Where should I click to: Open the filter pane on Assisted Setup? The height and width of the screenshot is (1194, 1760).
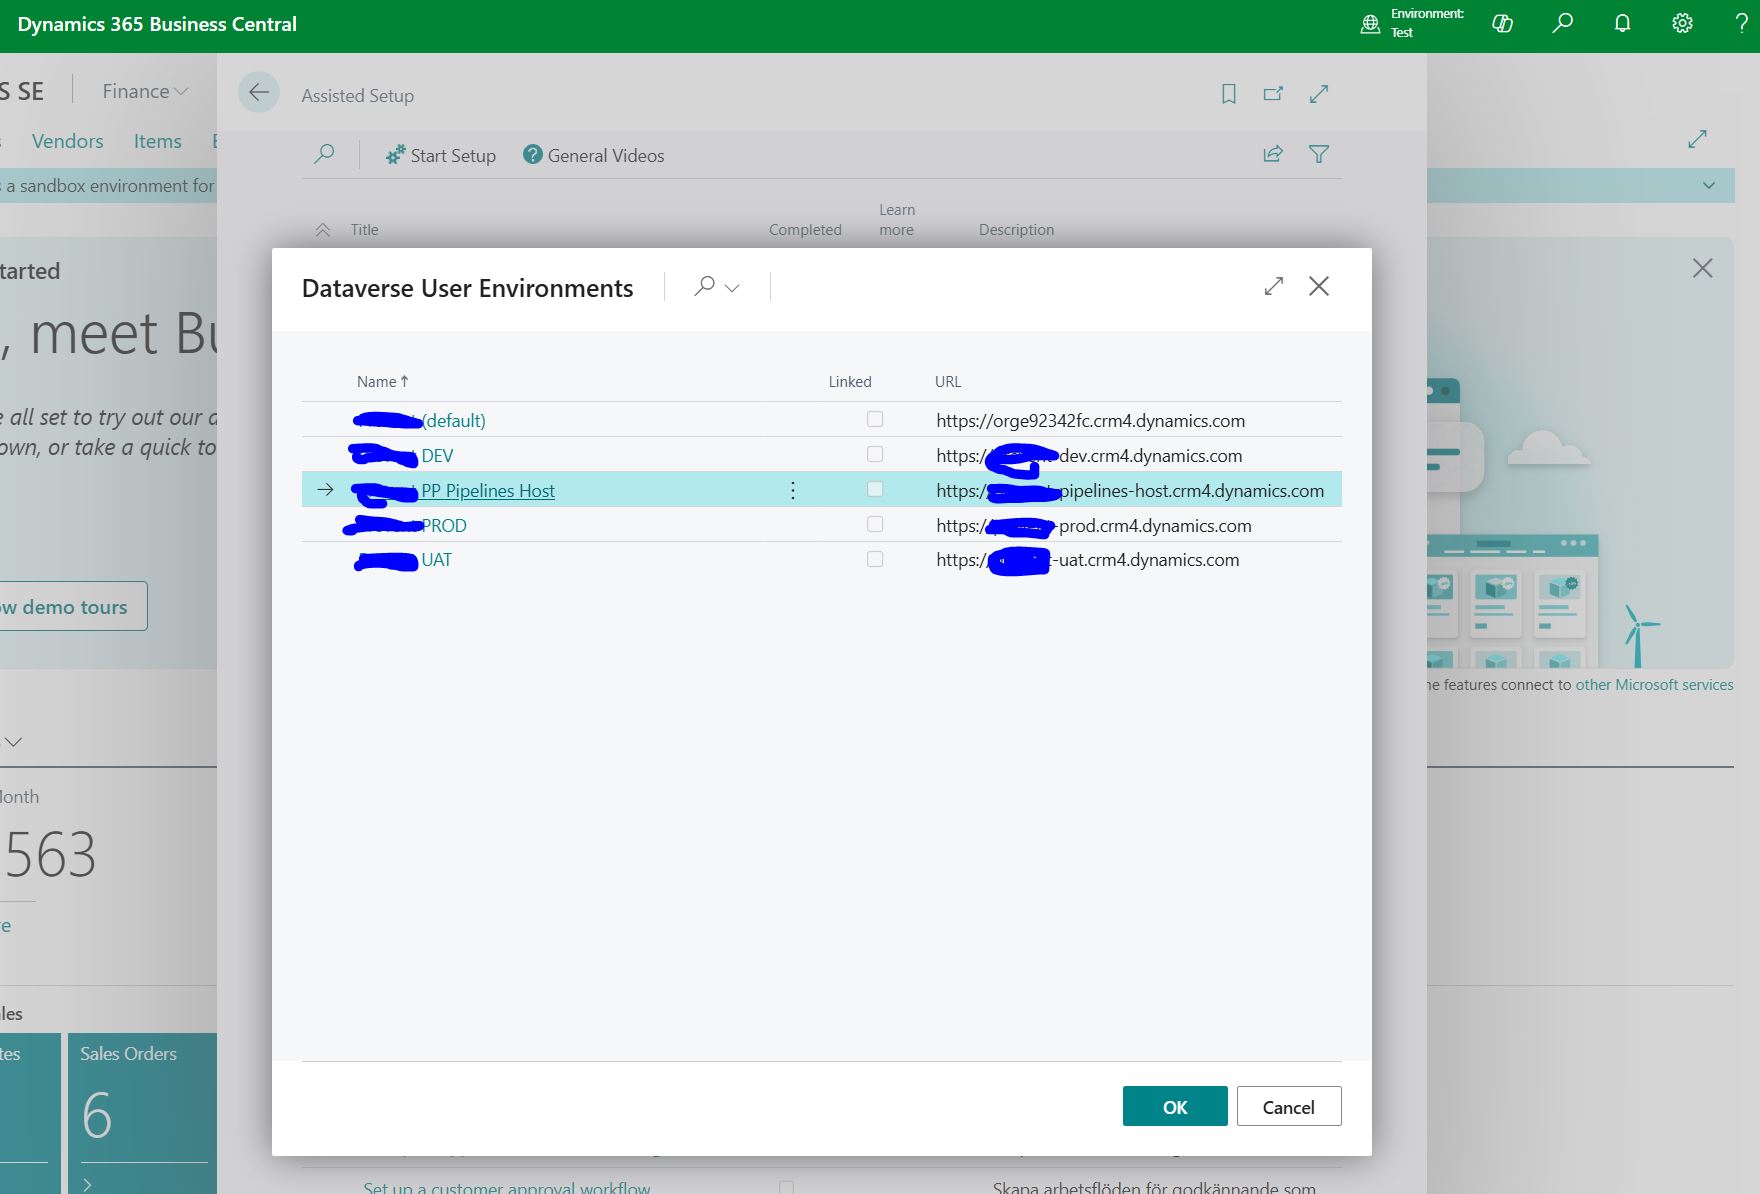click(1319, 154)
